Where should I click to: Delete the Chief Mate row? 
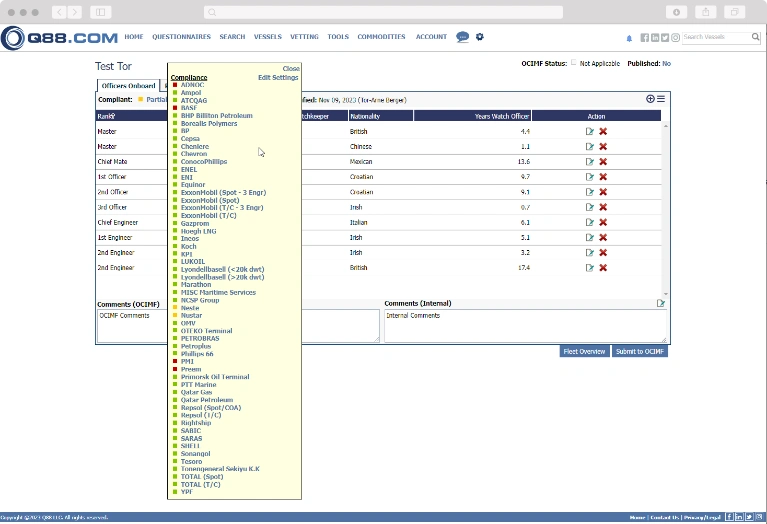(x=603, y=161)
